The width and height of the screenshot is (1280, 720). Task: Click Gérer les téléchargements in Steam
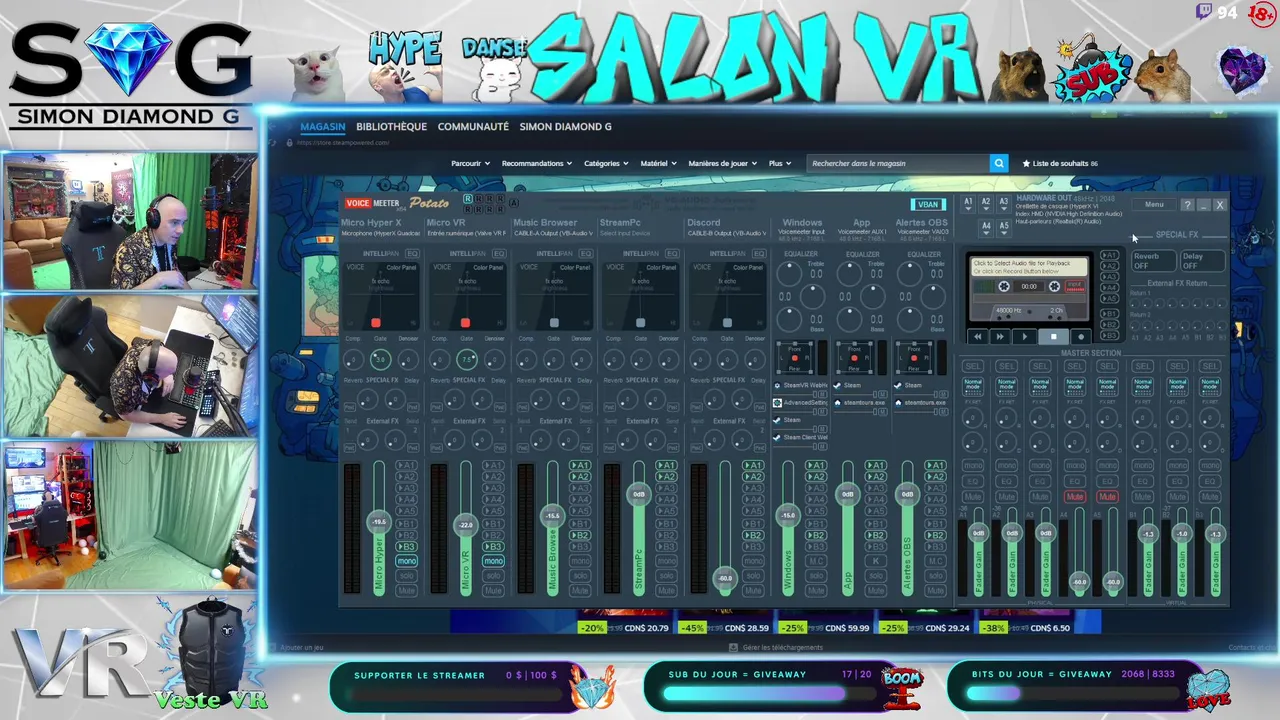click(779, 647)
